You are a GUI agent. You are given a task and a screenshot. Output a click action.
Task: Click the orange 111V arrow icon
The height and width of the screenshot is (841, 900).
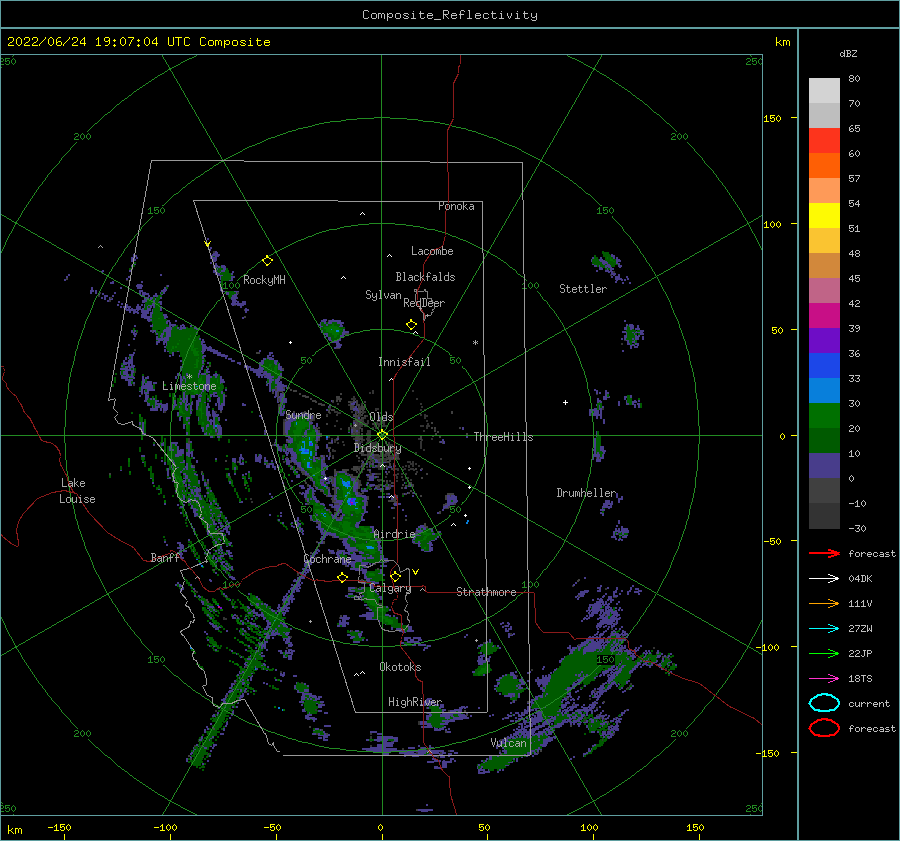(x=824, y=603)
